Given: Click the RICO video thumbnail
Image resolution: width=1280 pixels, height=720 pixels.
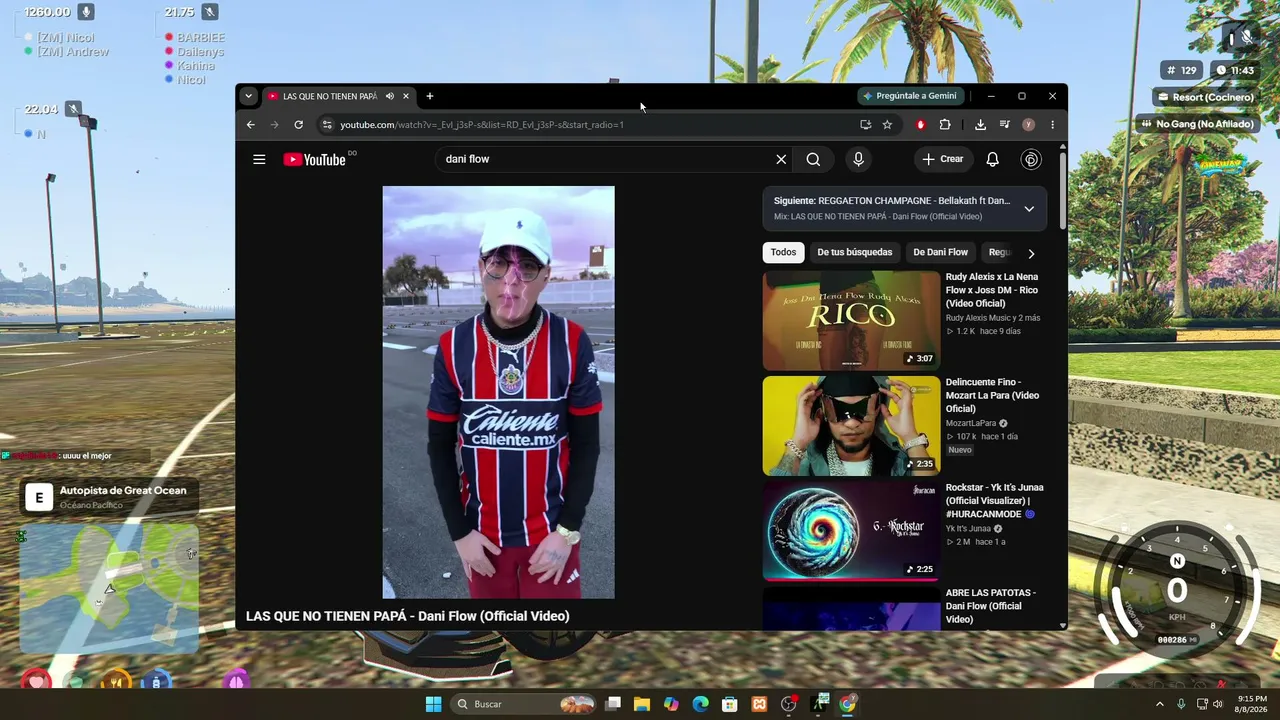Looking at the screenshot, I should pos(851,320).
